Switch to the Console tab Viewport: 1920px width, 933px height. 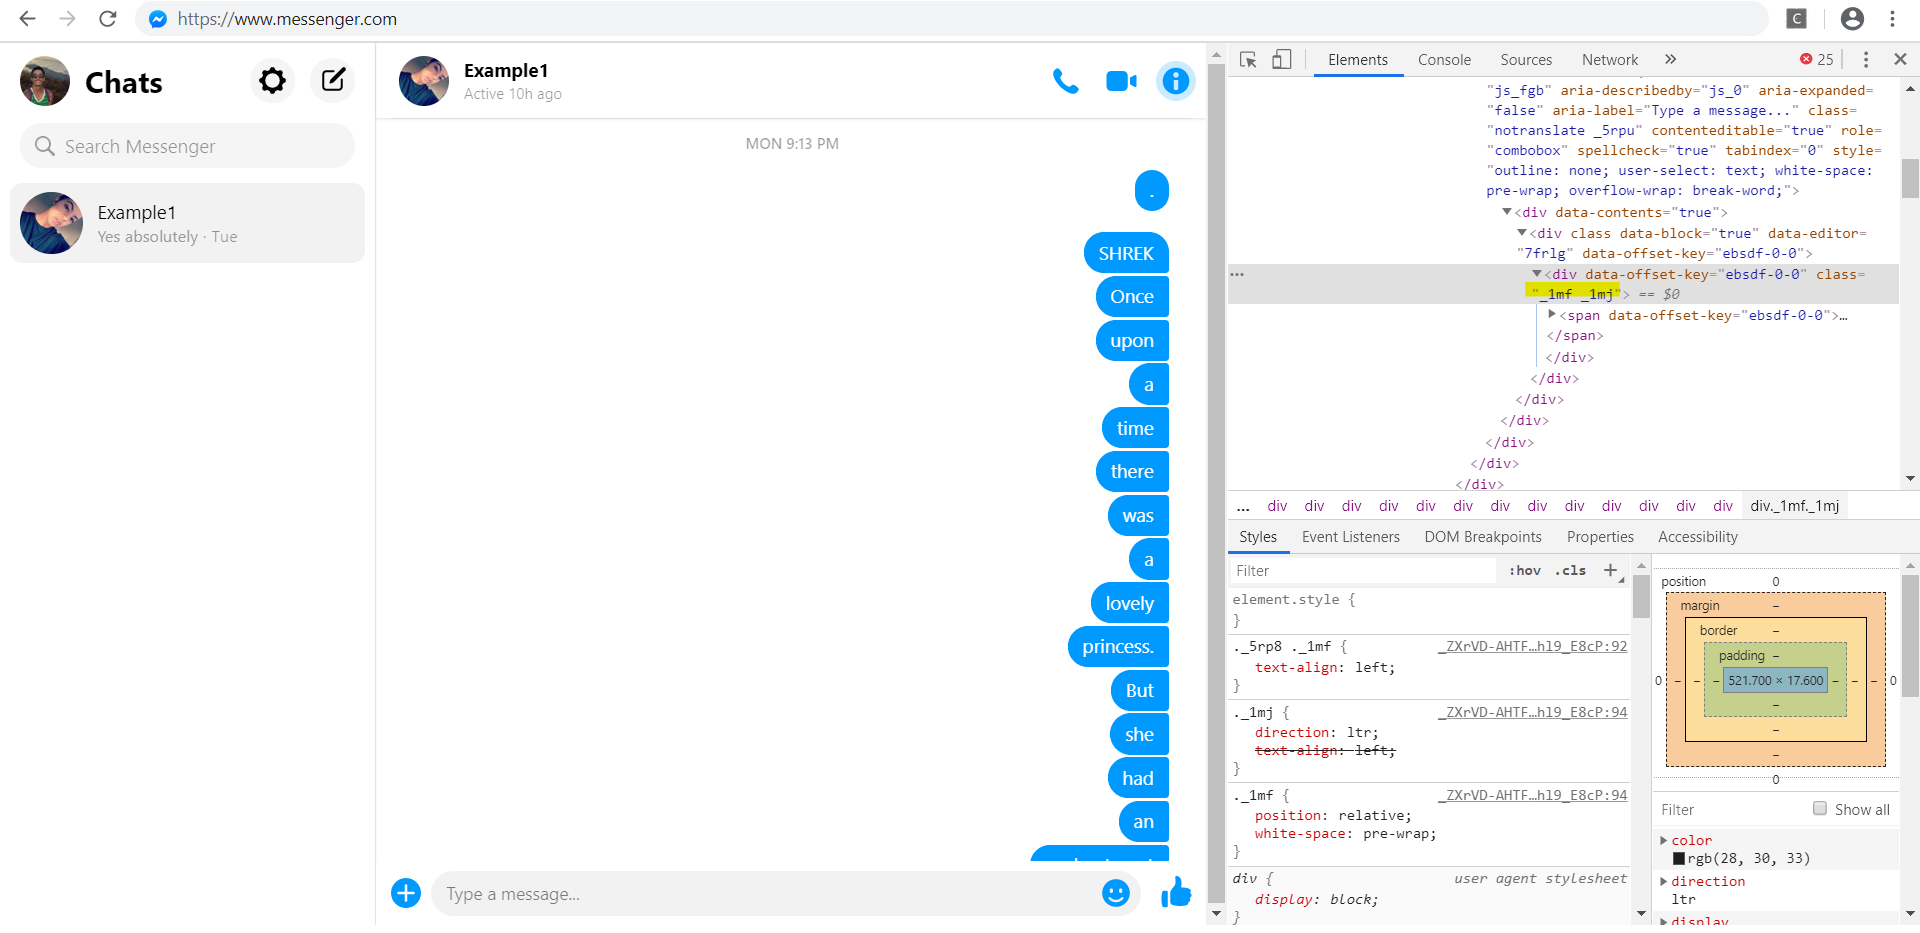1444,60
